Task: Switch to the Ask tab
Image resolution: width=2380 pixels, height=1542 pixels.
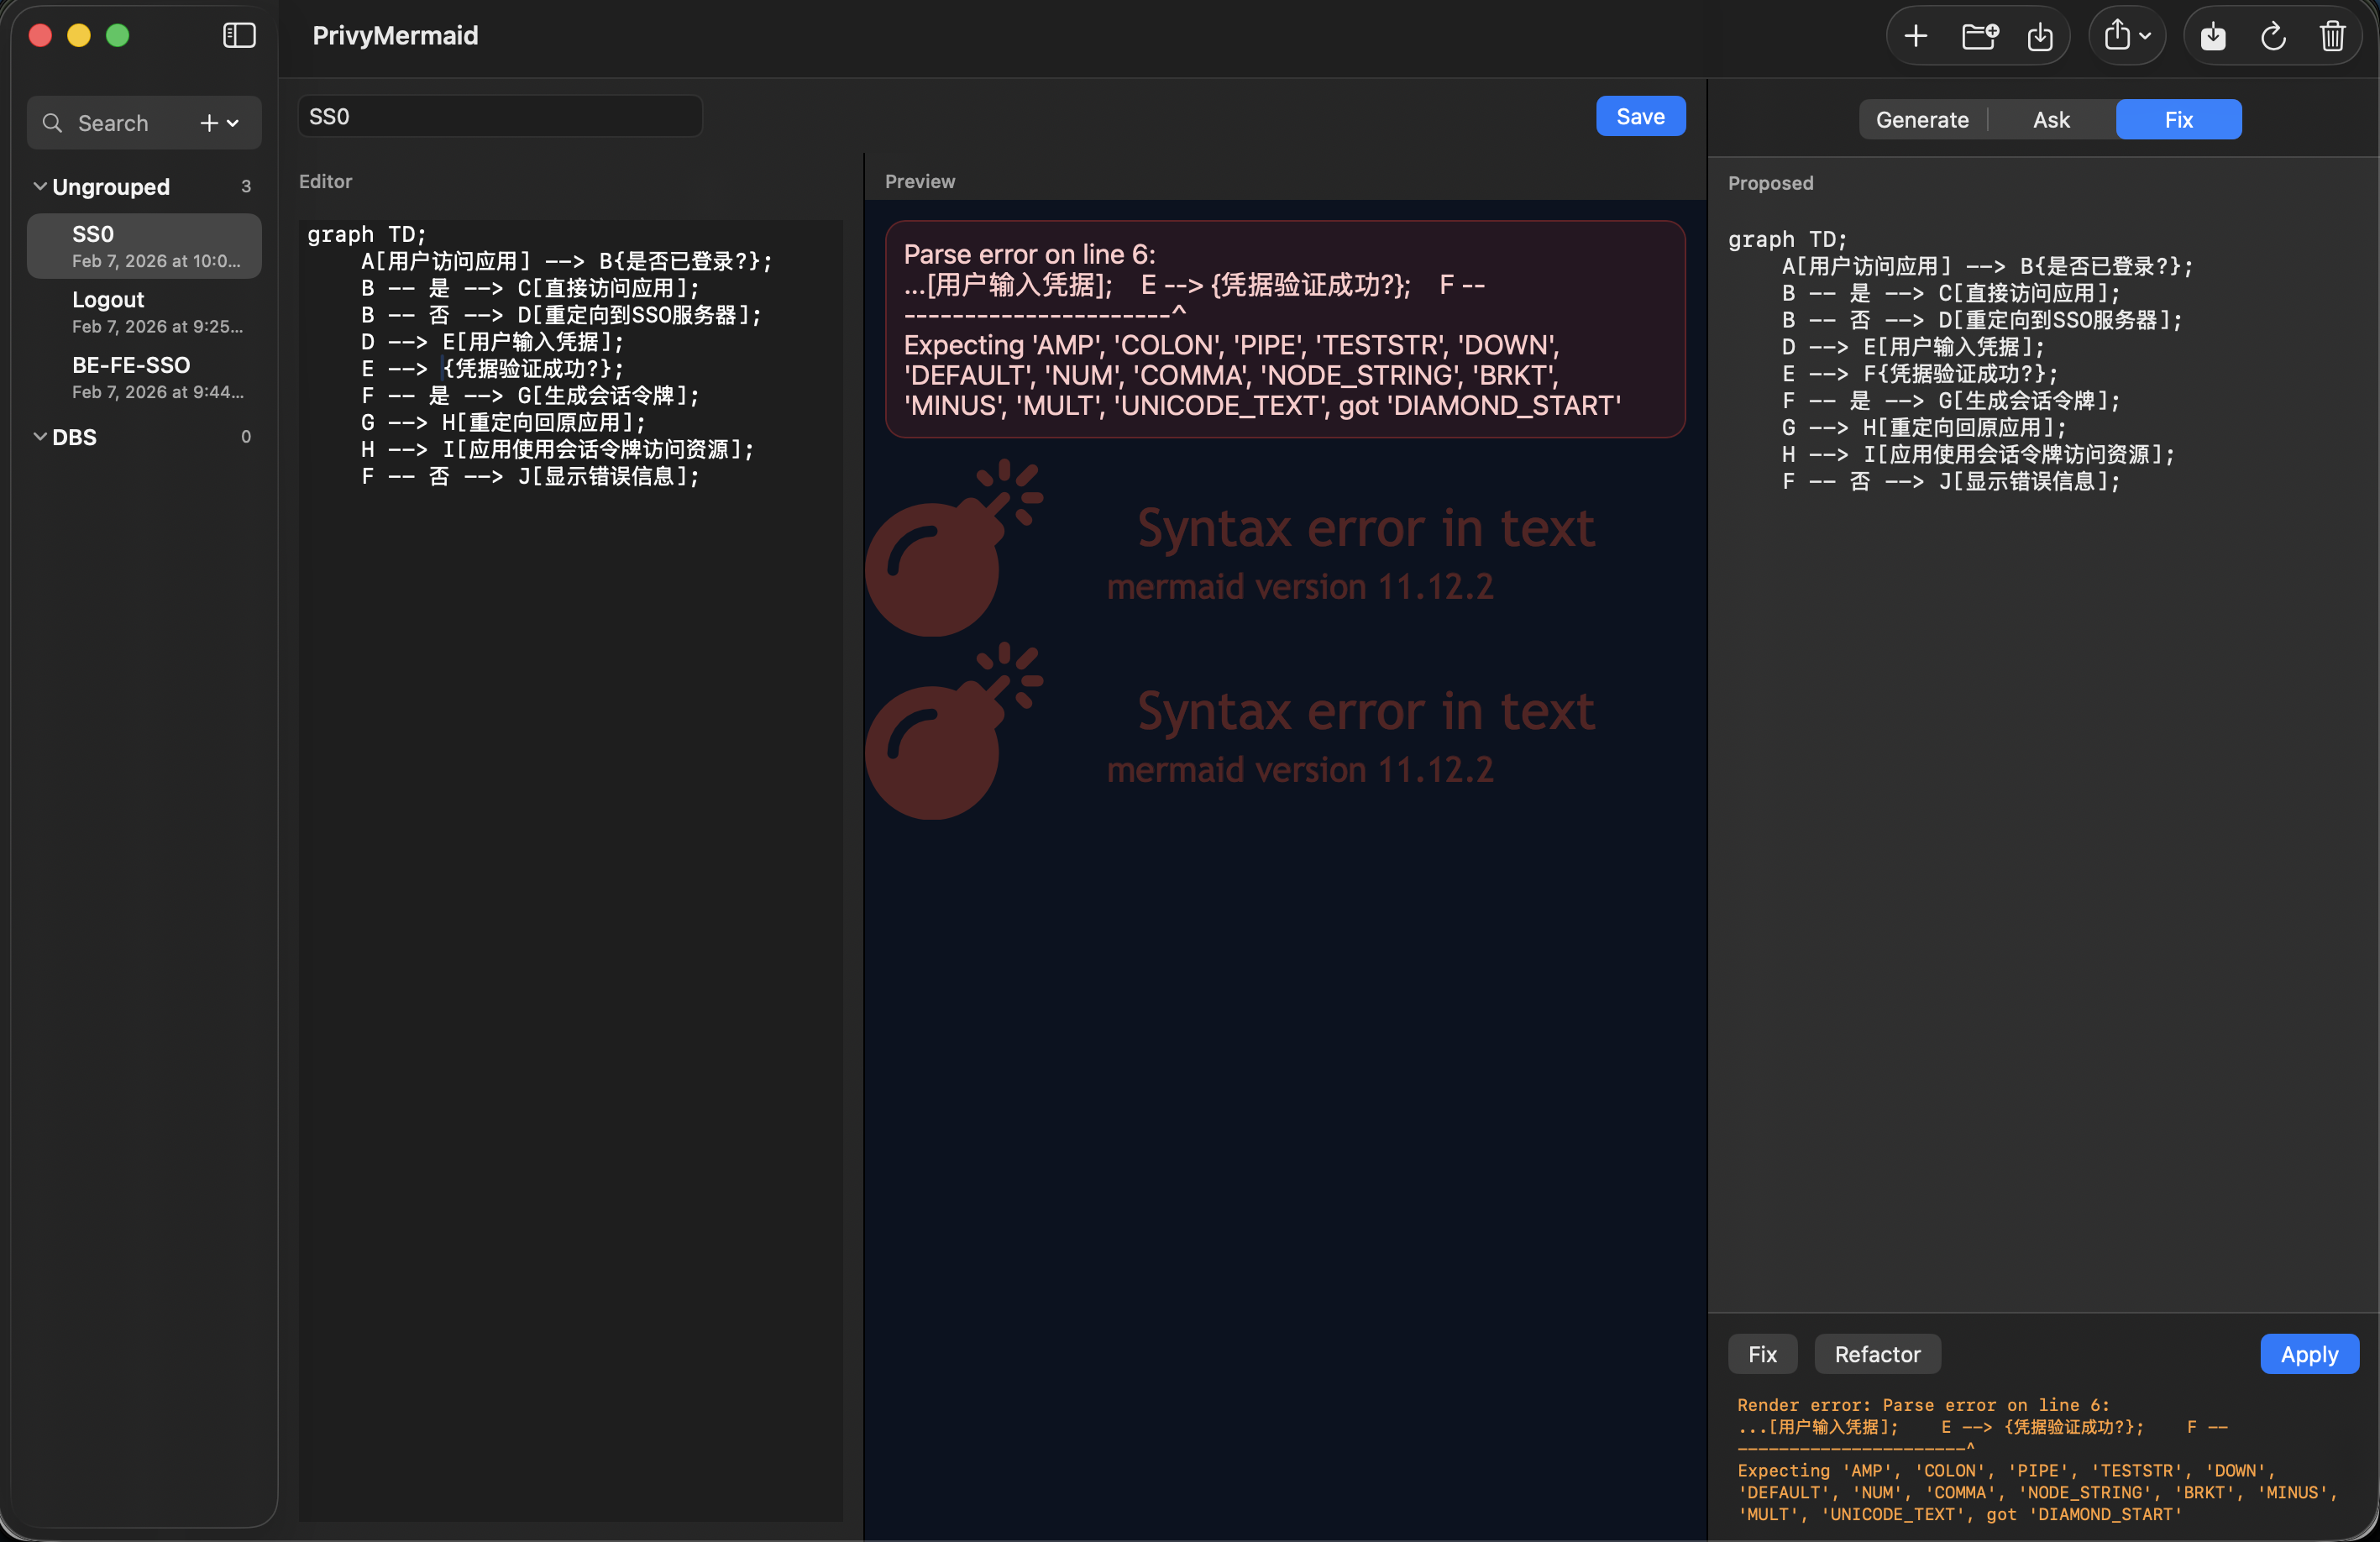Action: tap(2049, 119)
